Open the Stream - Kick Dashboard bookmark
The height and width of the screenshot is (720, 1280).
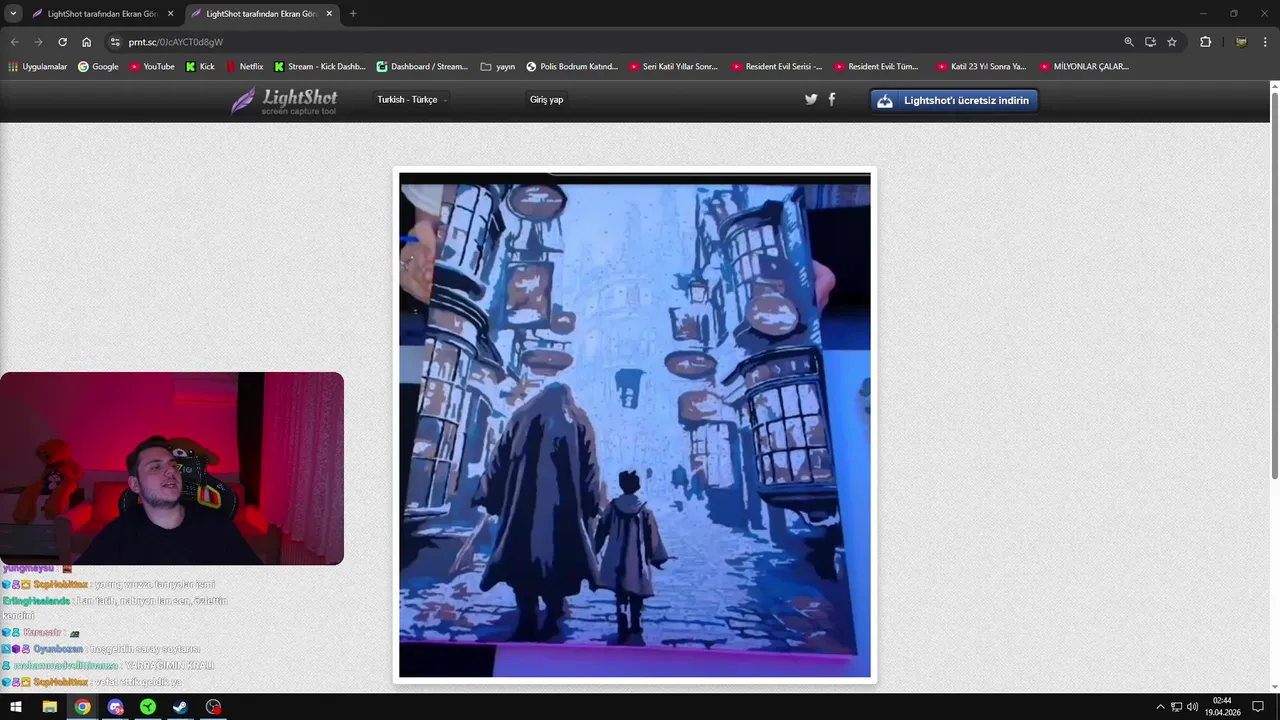coord(319,67)
